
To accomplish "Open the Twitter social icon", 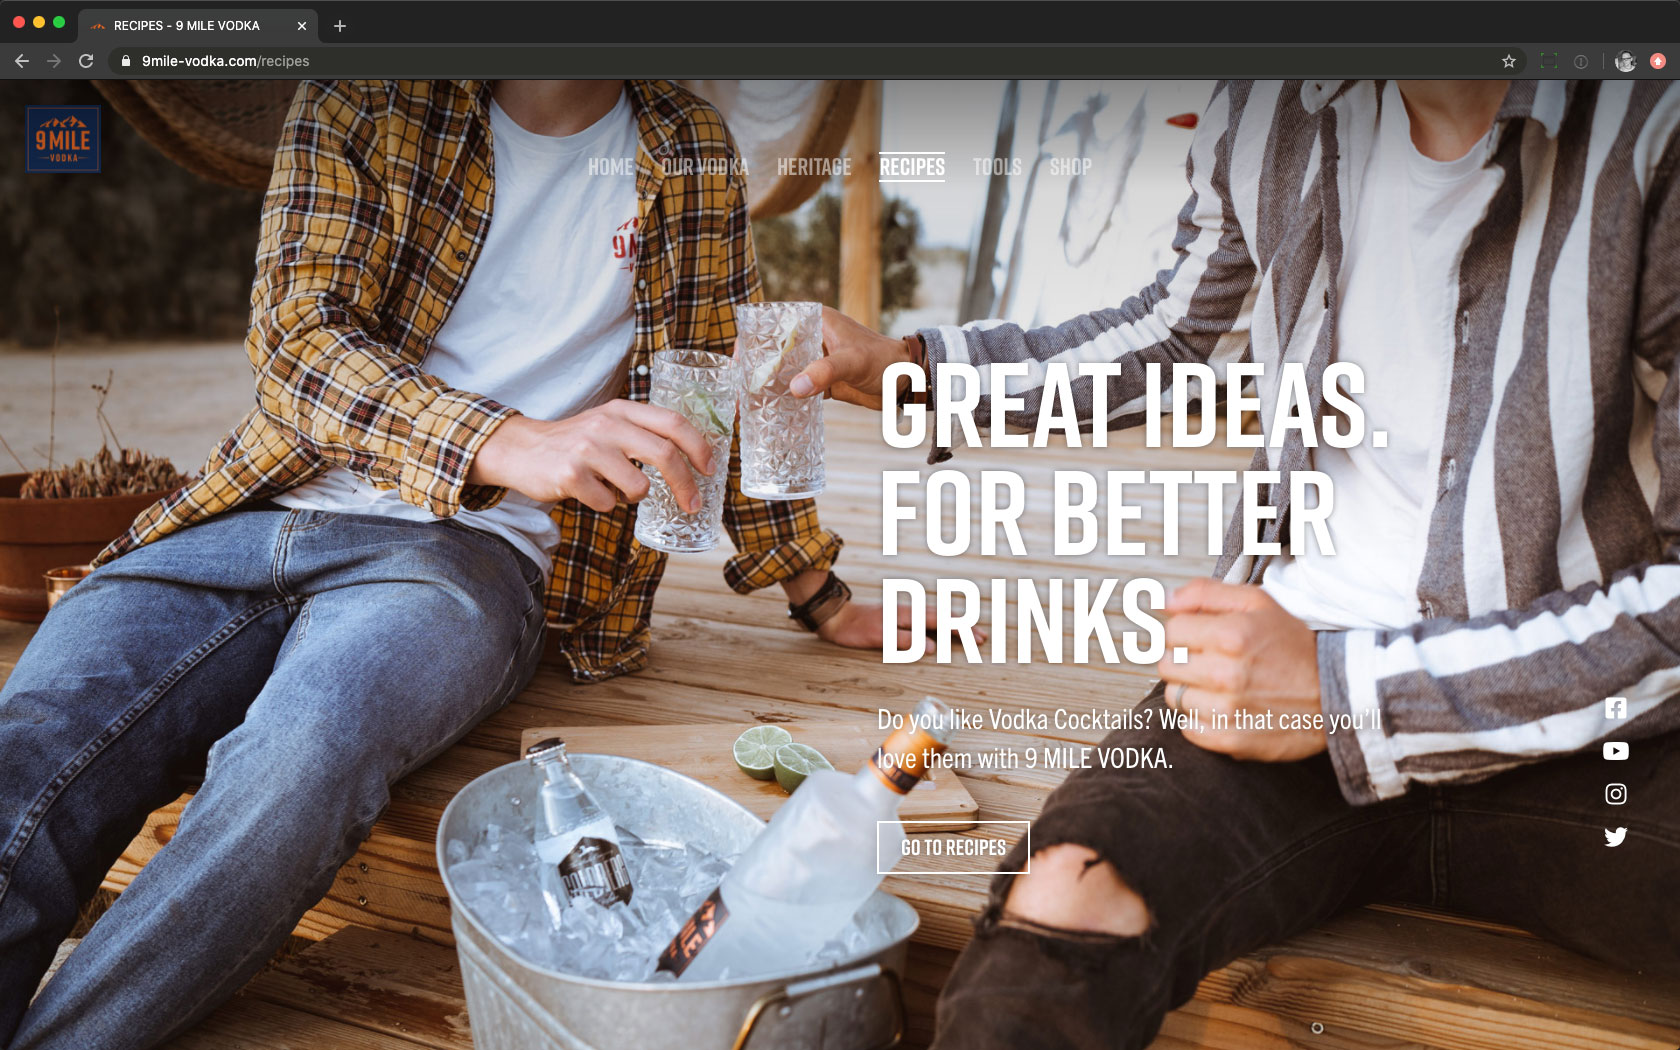I will point(1615,837).
